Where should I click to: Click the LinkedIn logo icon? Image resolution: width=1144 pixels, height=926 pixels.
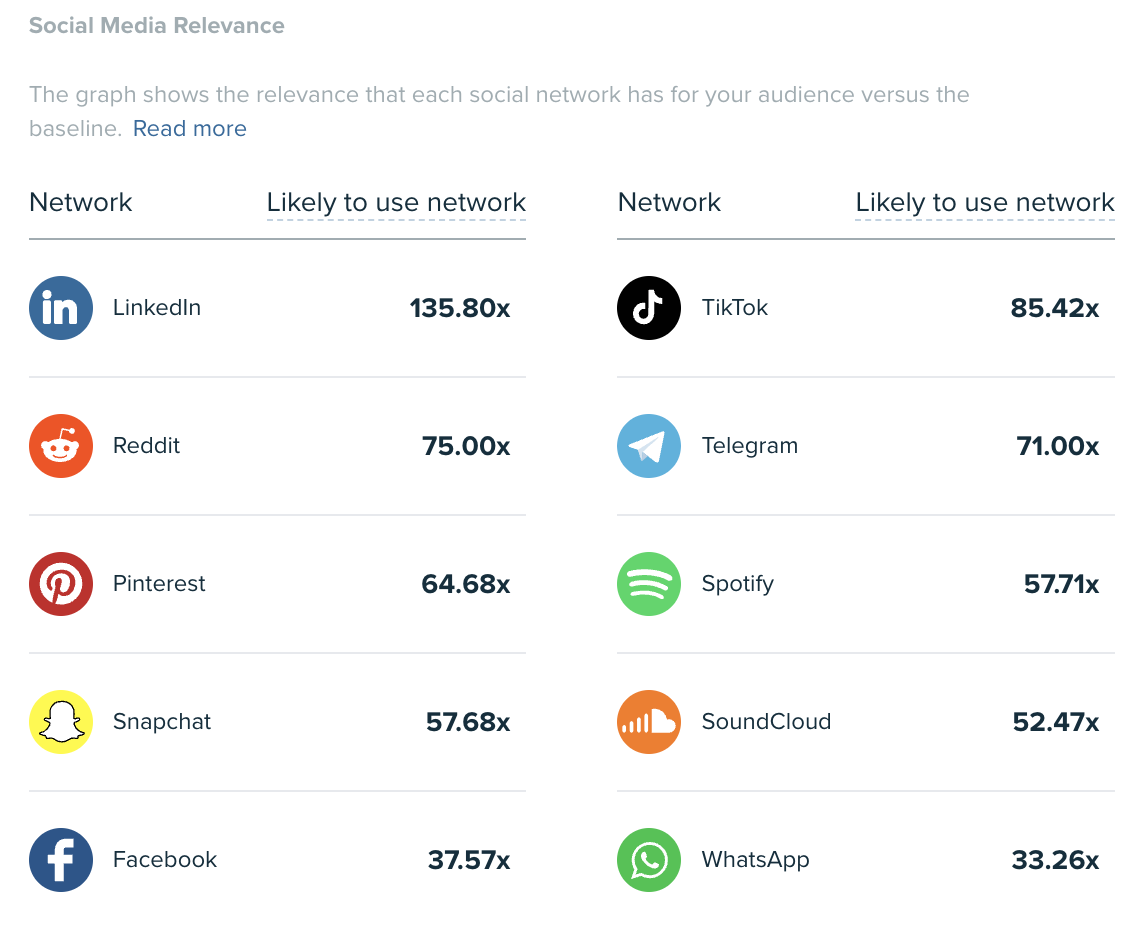61,308
